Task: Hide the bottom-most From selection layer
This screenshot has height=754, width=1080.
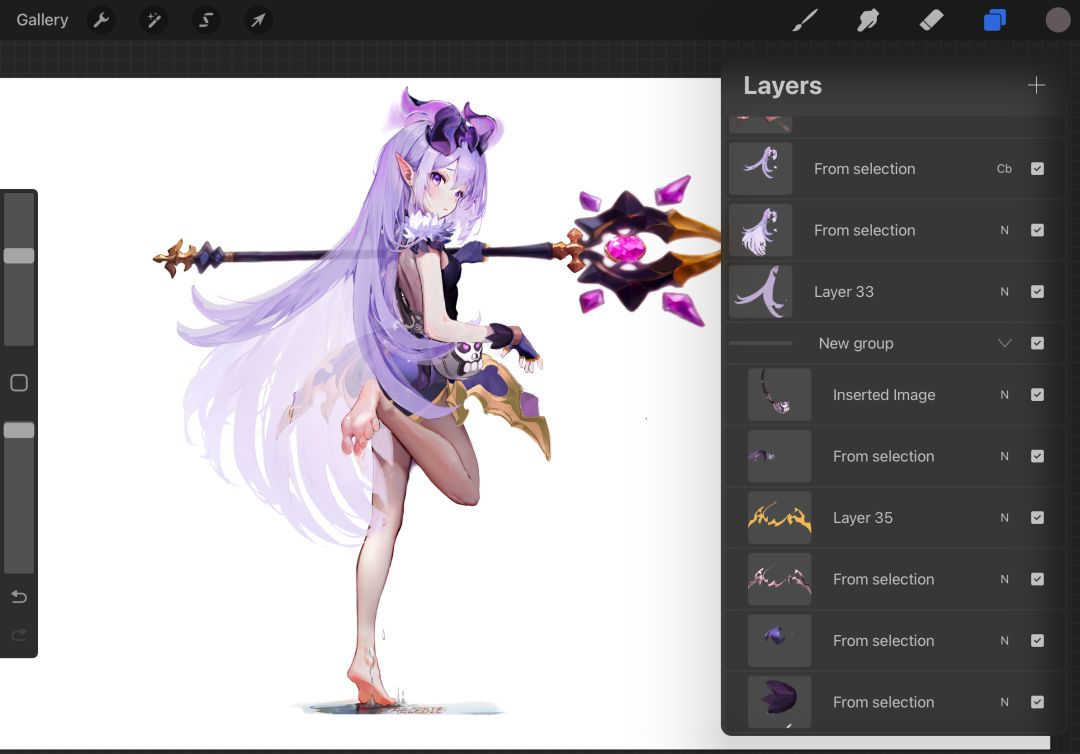Action: 1037,702
